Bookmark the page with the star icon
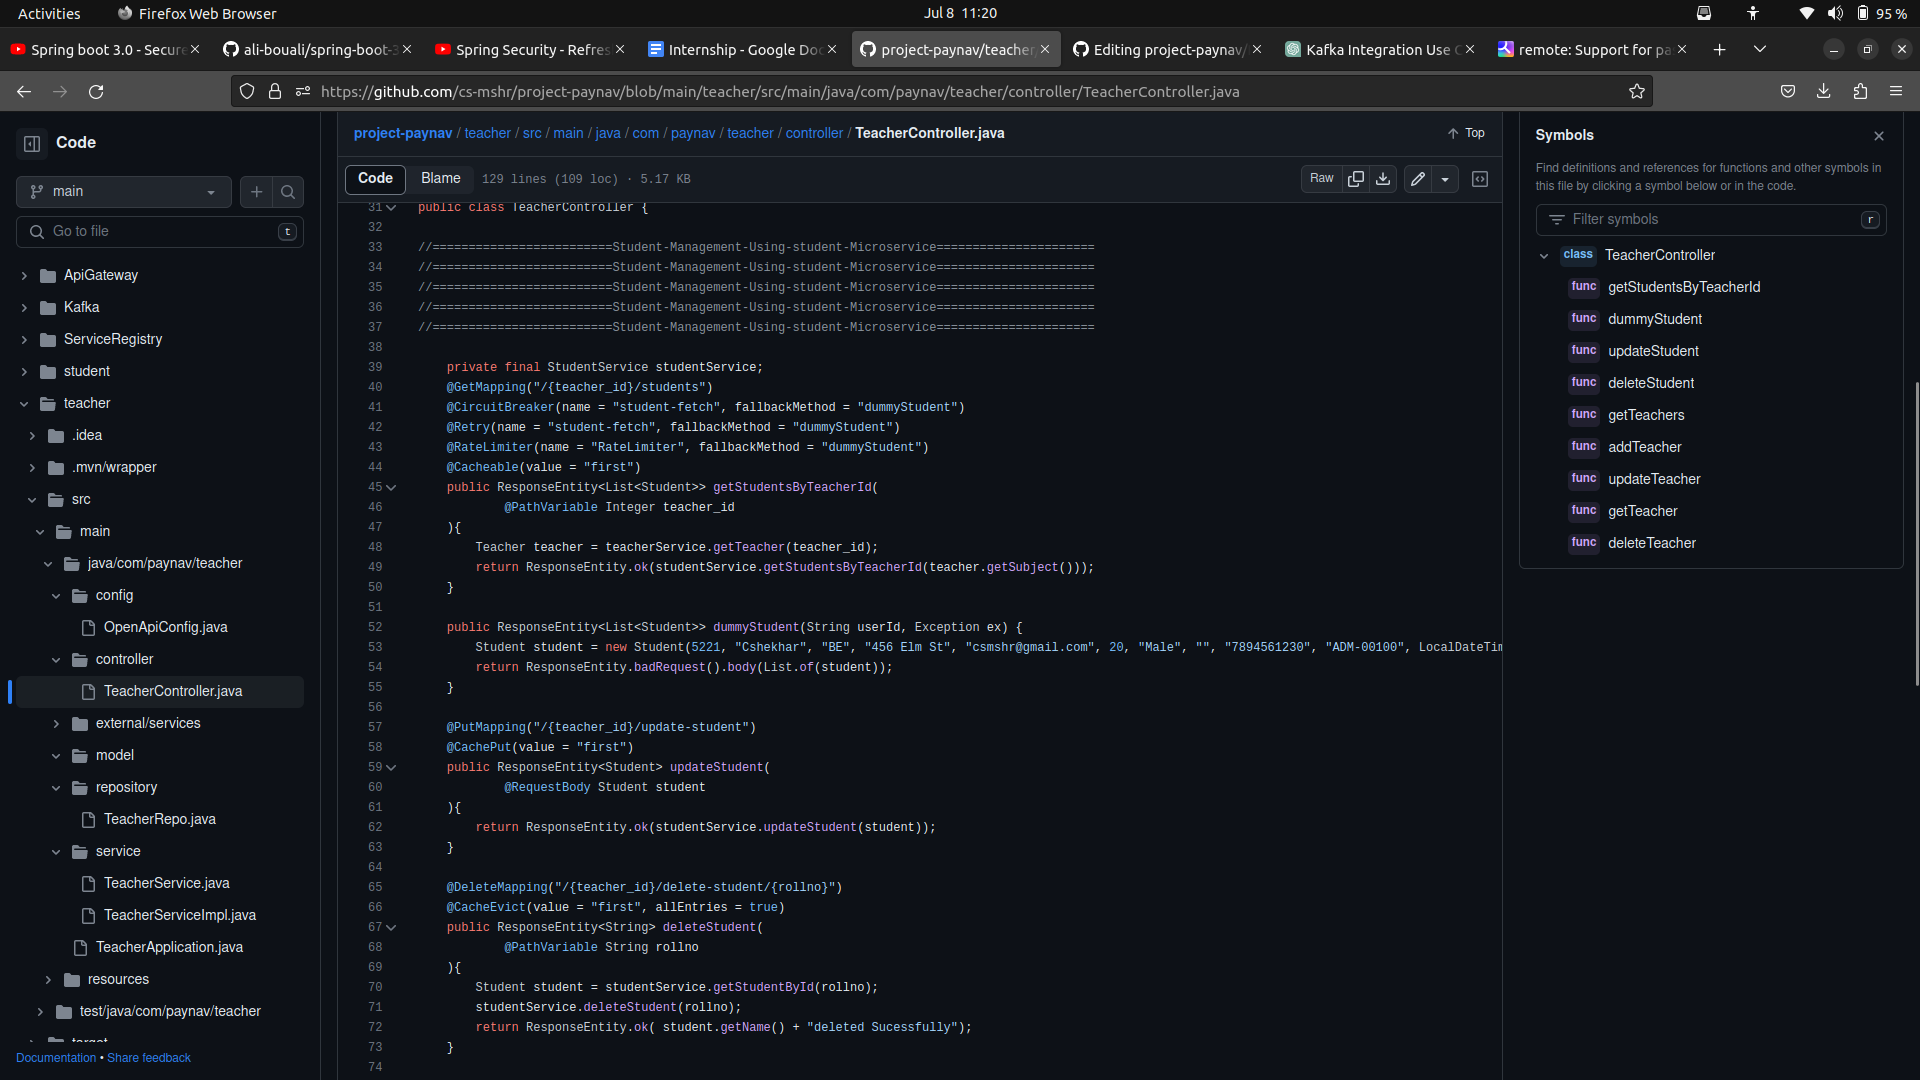 (x=1637, y=91)
